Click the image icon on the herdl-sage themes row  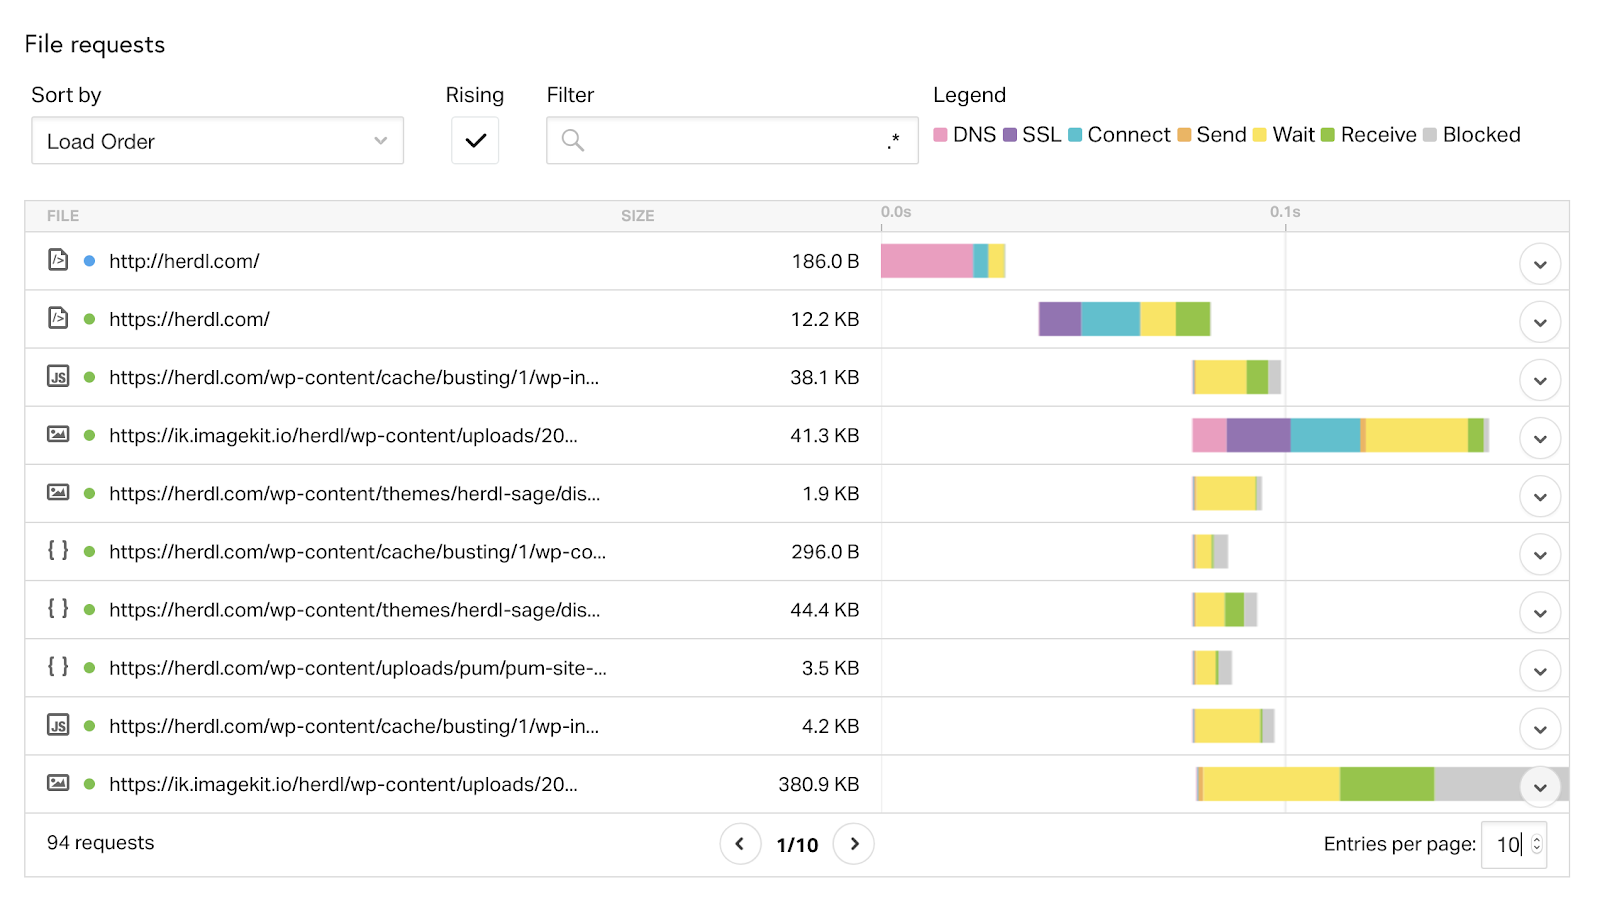click(x=58, y=493)
